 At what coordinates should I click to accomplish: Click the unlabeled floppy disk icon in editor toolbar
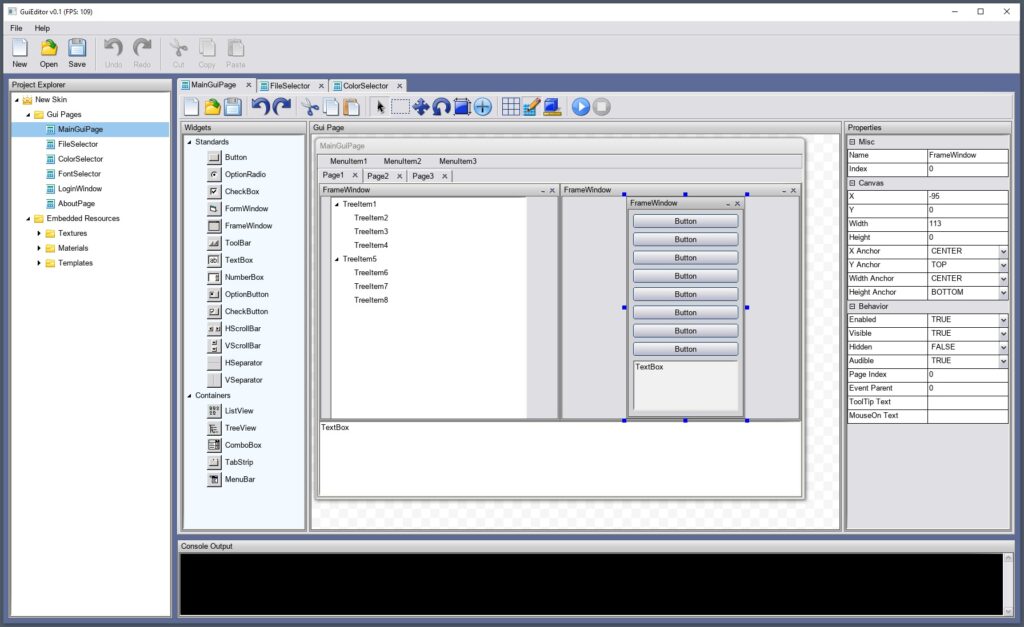pyautogui.click(x=232, y=106)
